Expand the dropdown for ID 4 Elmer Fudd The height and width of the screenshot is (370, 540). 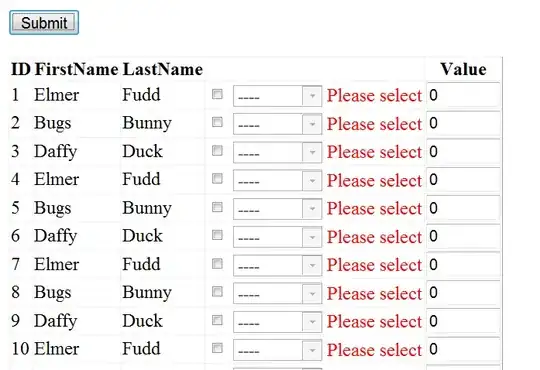278,181
